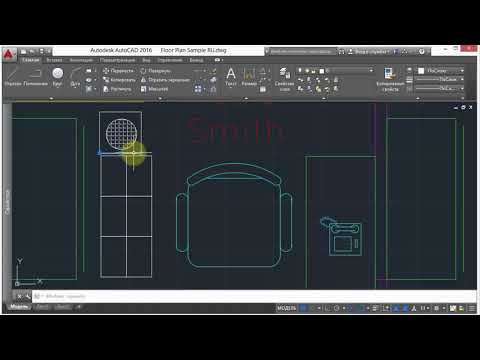Switch to the Аннотации ribbon tab
Screen dimensions: 480x360
81,60
